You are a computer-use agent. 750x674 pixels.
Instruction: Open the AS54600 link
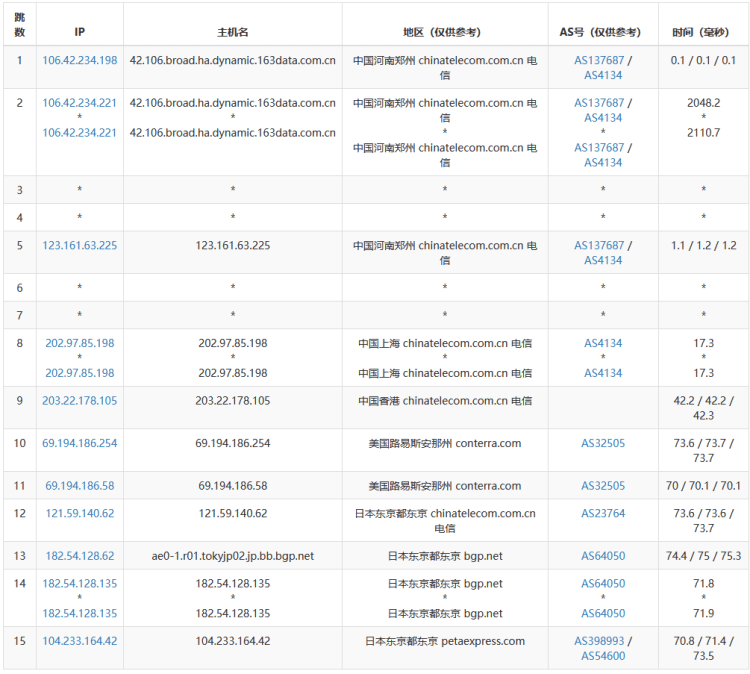point(603,656)
